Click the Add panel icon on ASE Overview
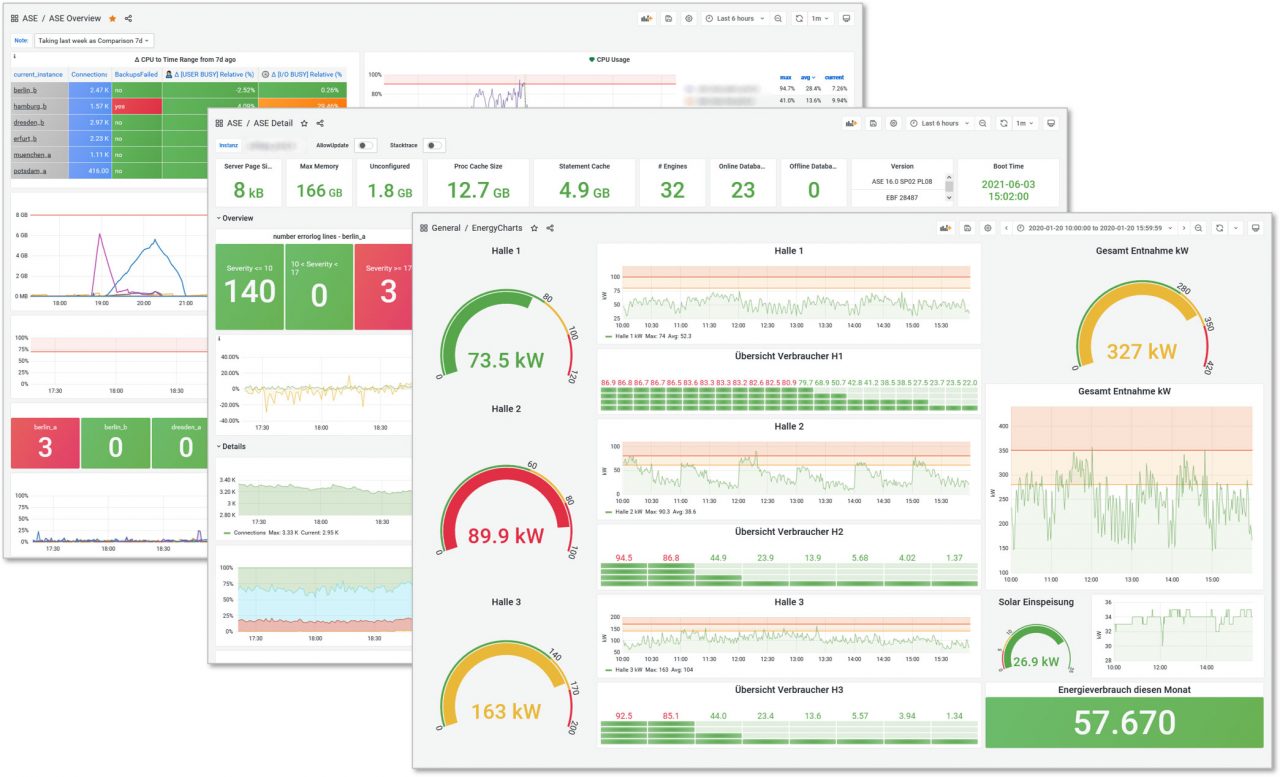 point(647,18)
